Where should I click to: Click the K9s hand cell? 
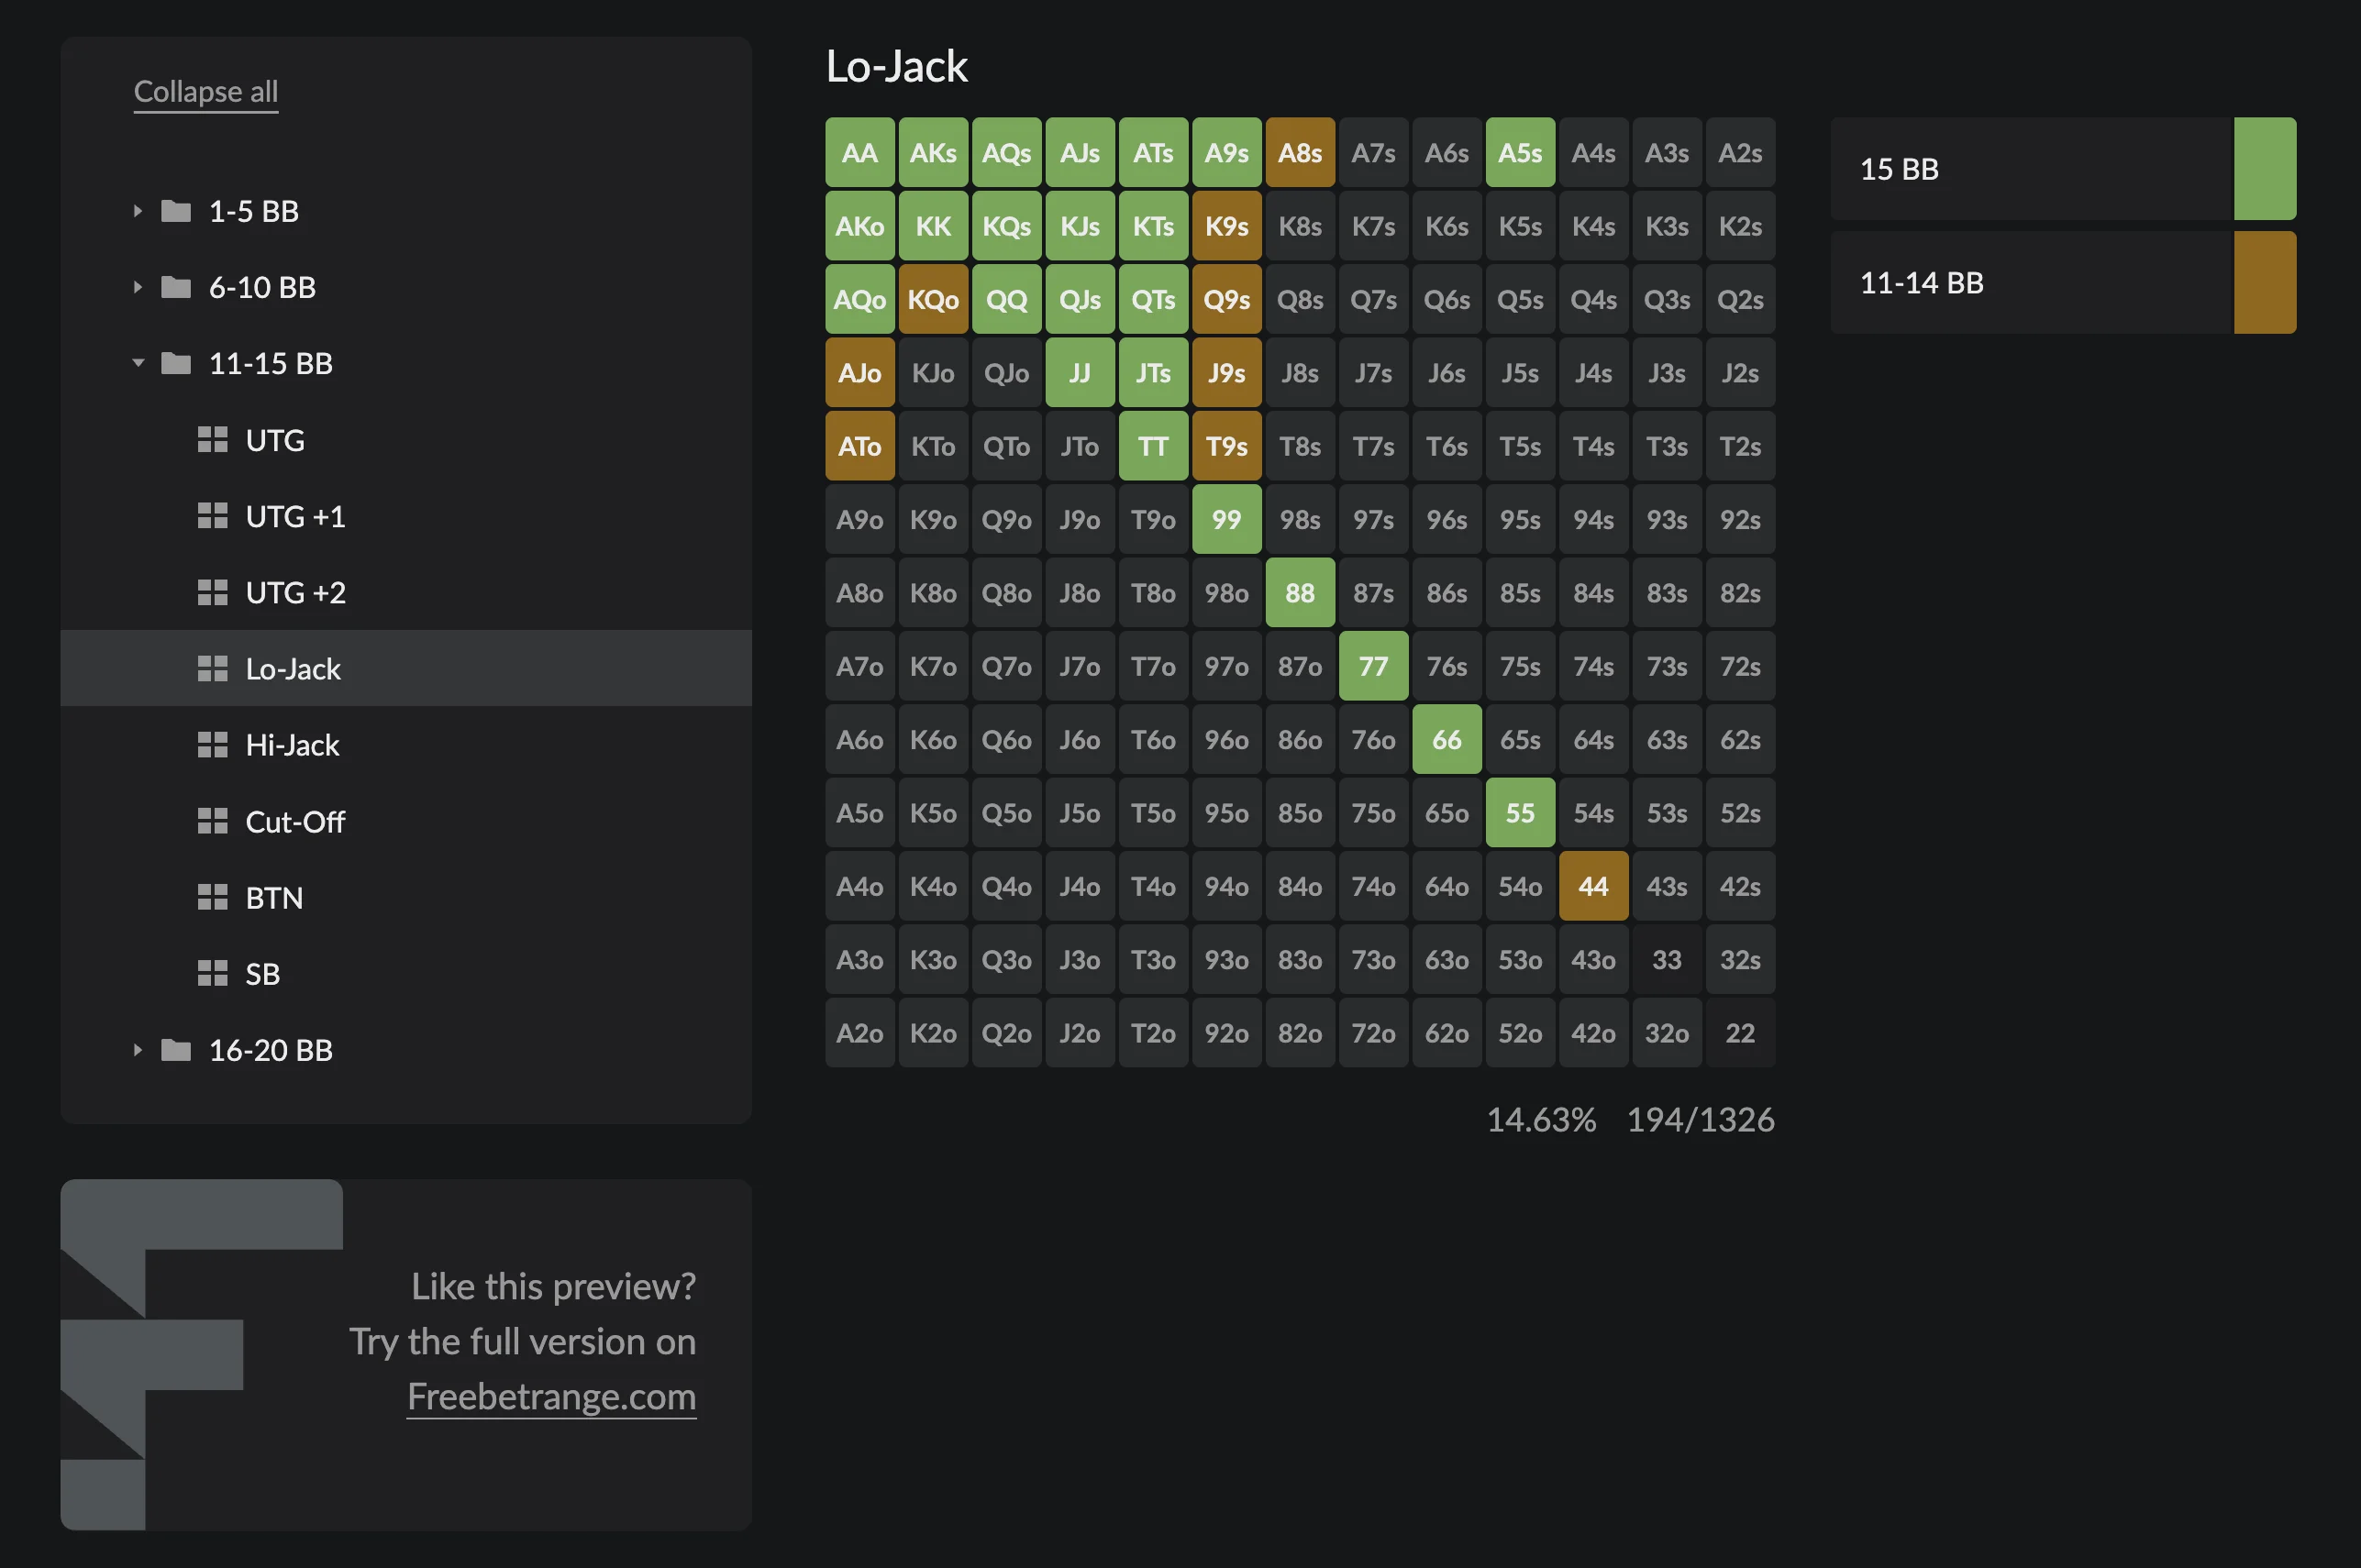(1227, 226)
